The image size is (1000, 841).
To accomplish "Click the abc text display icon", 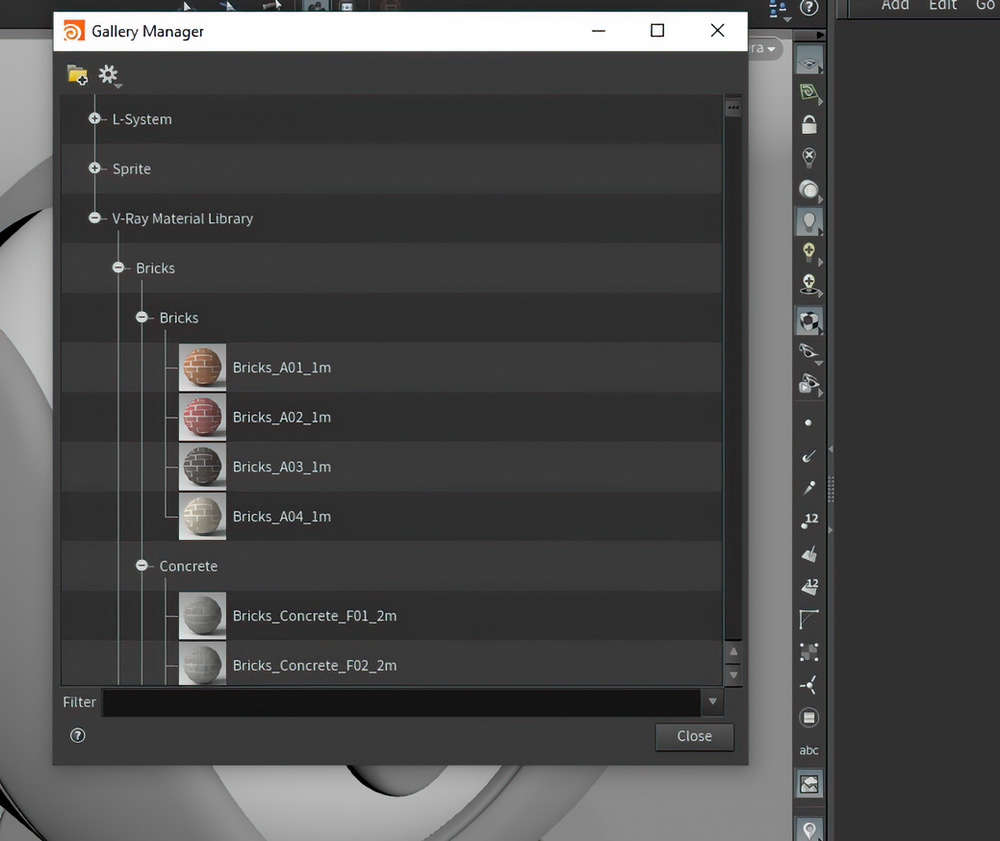I will click(x=809, y=750).
